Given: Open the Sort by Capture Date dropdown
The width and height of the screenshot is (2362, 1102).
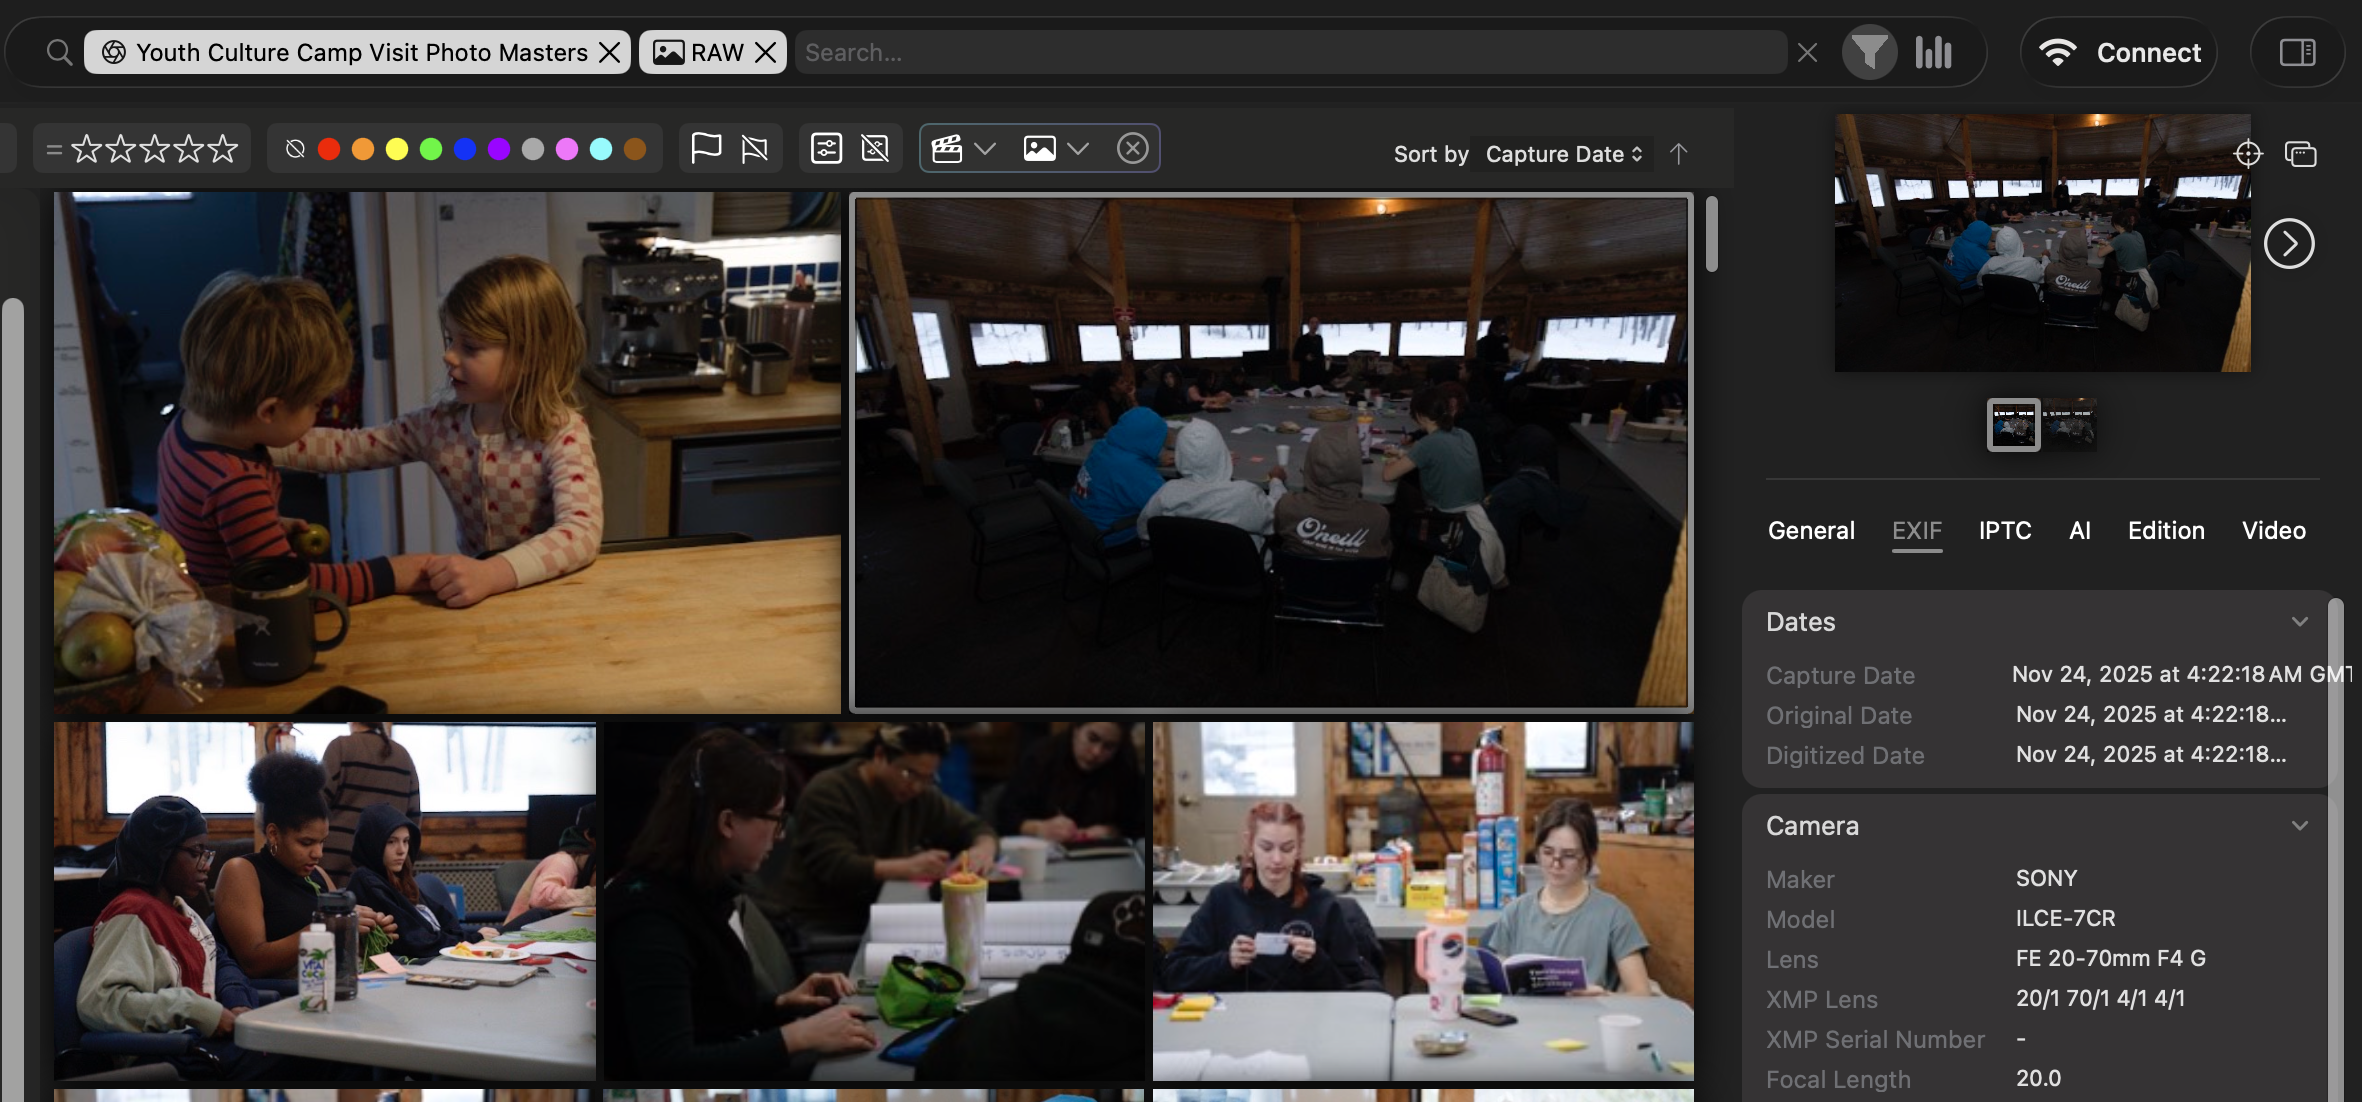Looking at the screenshot, I should point(1563,154).
